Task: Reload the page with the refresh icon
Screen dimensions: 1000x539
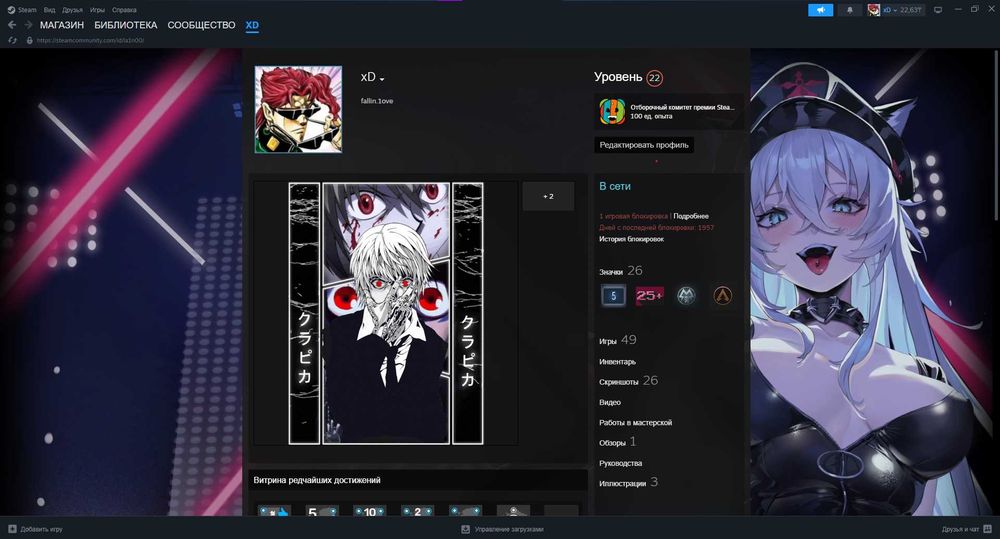Action: click(x=12, y=40)
